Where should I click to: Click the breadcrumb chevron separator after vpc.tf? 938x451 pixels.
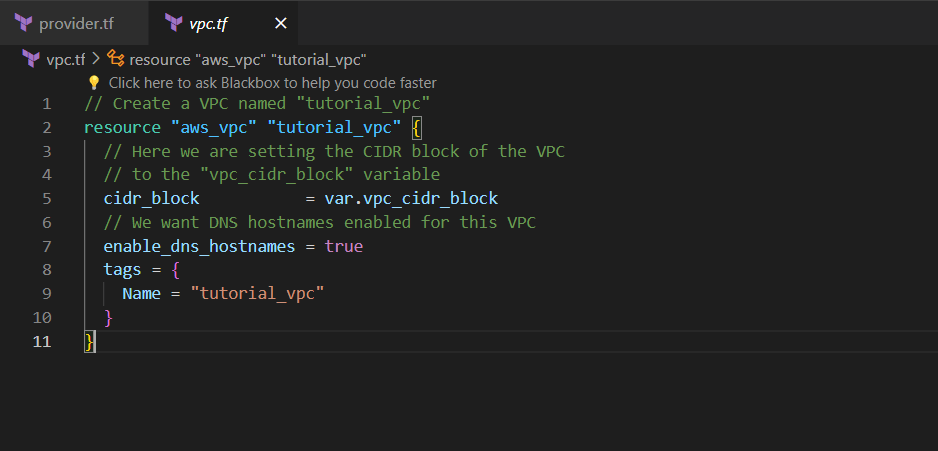(96, 59)
